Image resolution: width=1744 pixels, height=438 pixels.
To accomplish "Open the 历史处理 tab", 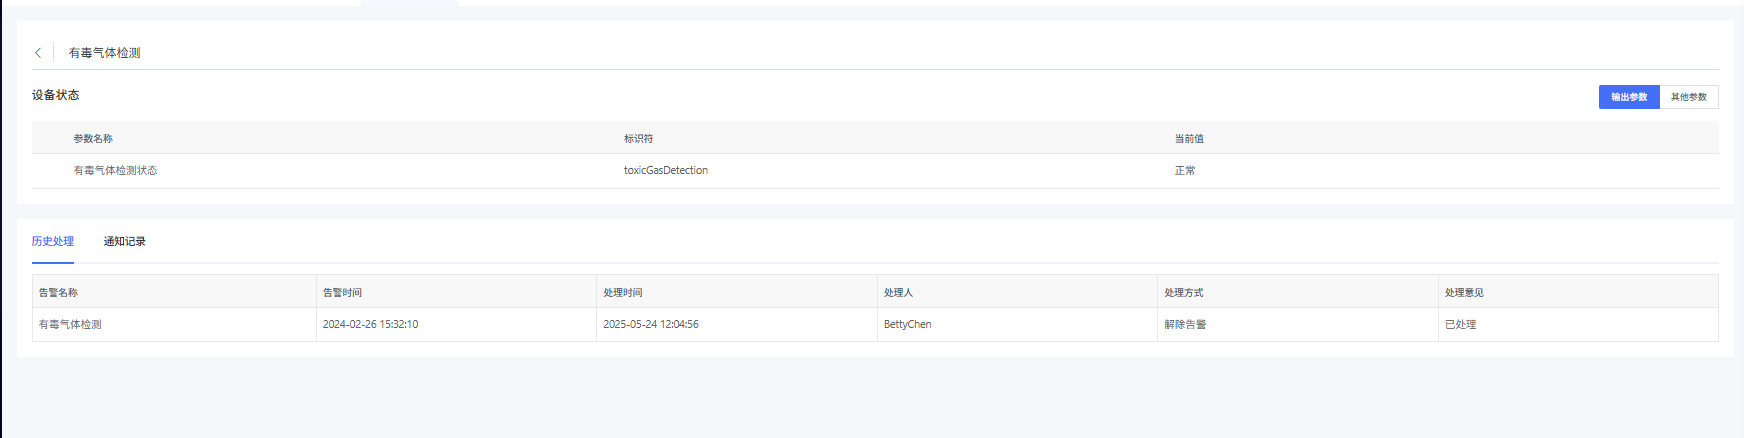I will [x=52, y=242].
